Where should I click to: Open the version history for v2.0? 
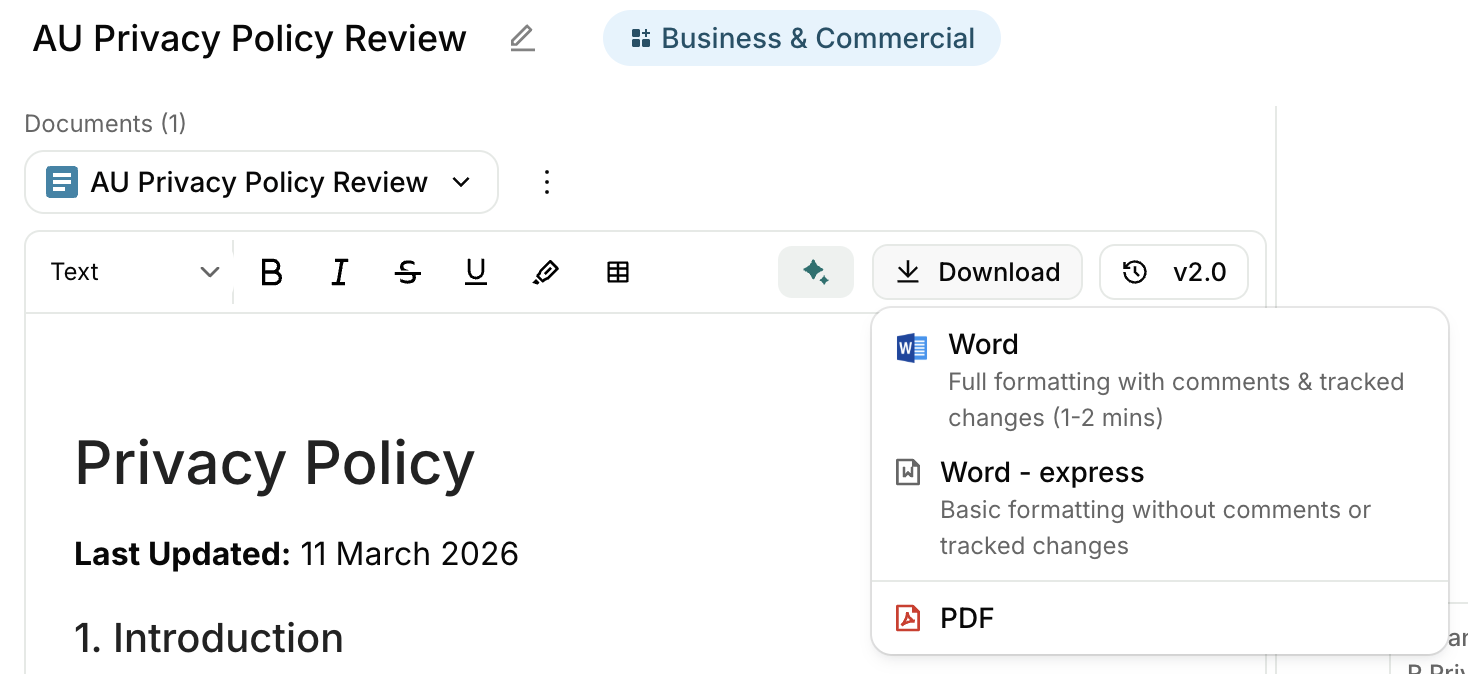[x=1174, y=271]
